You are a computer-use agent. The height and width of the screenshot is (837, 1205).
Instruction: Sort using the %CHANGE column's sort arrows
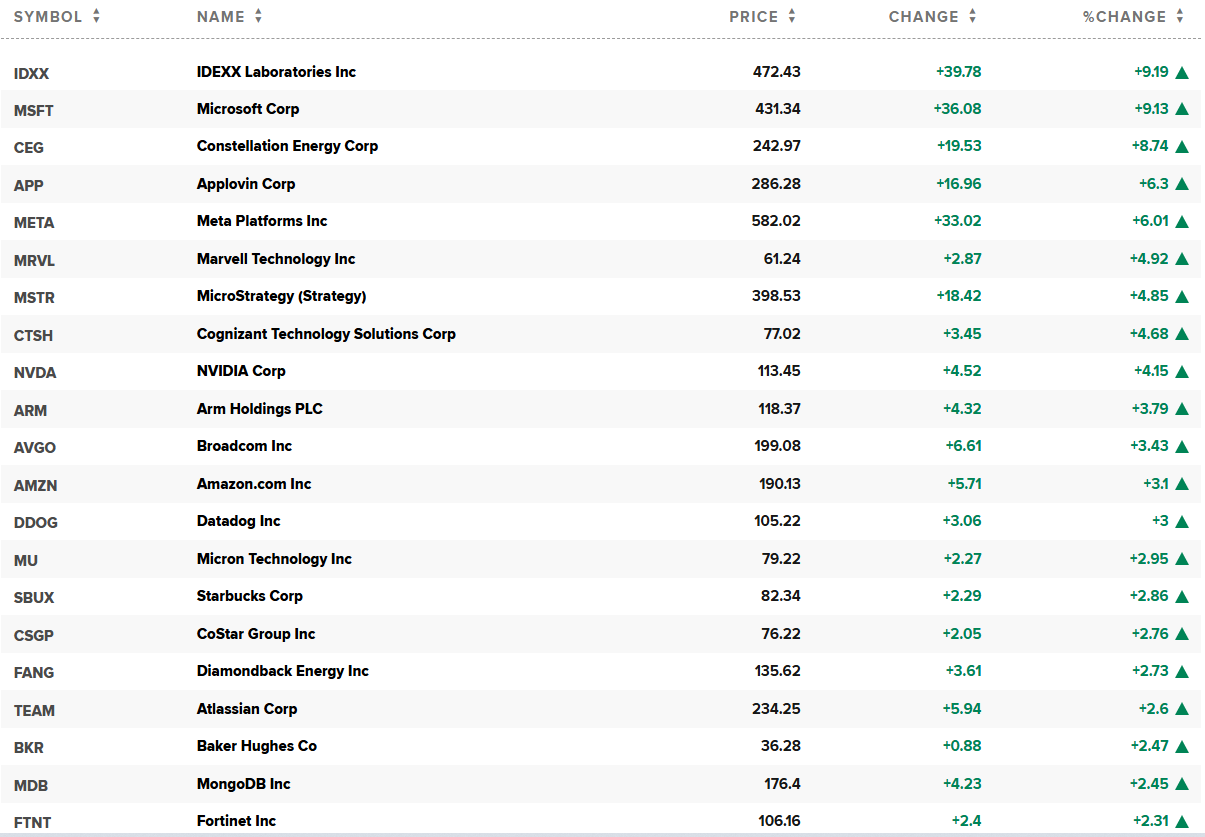pos(1180,16)
